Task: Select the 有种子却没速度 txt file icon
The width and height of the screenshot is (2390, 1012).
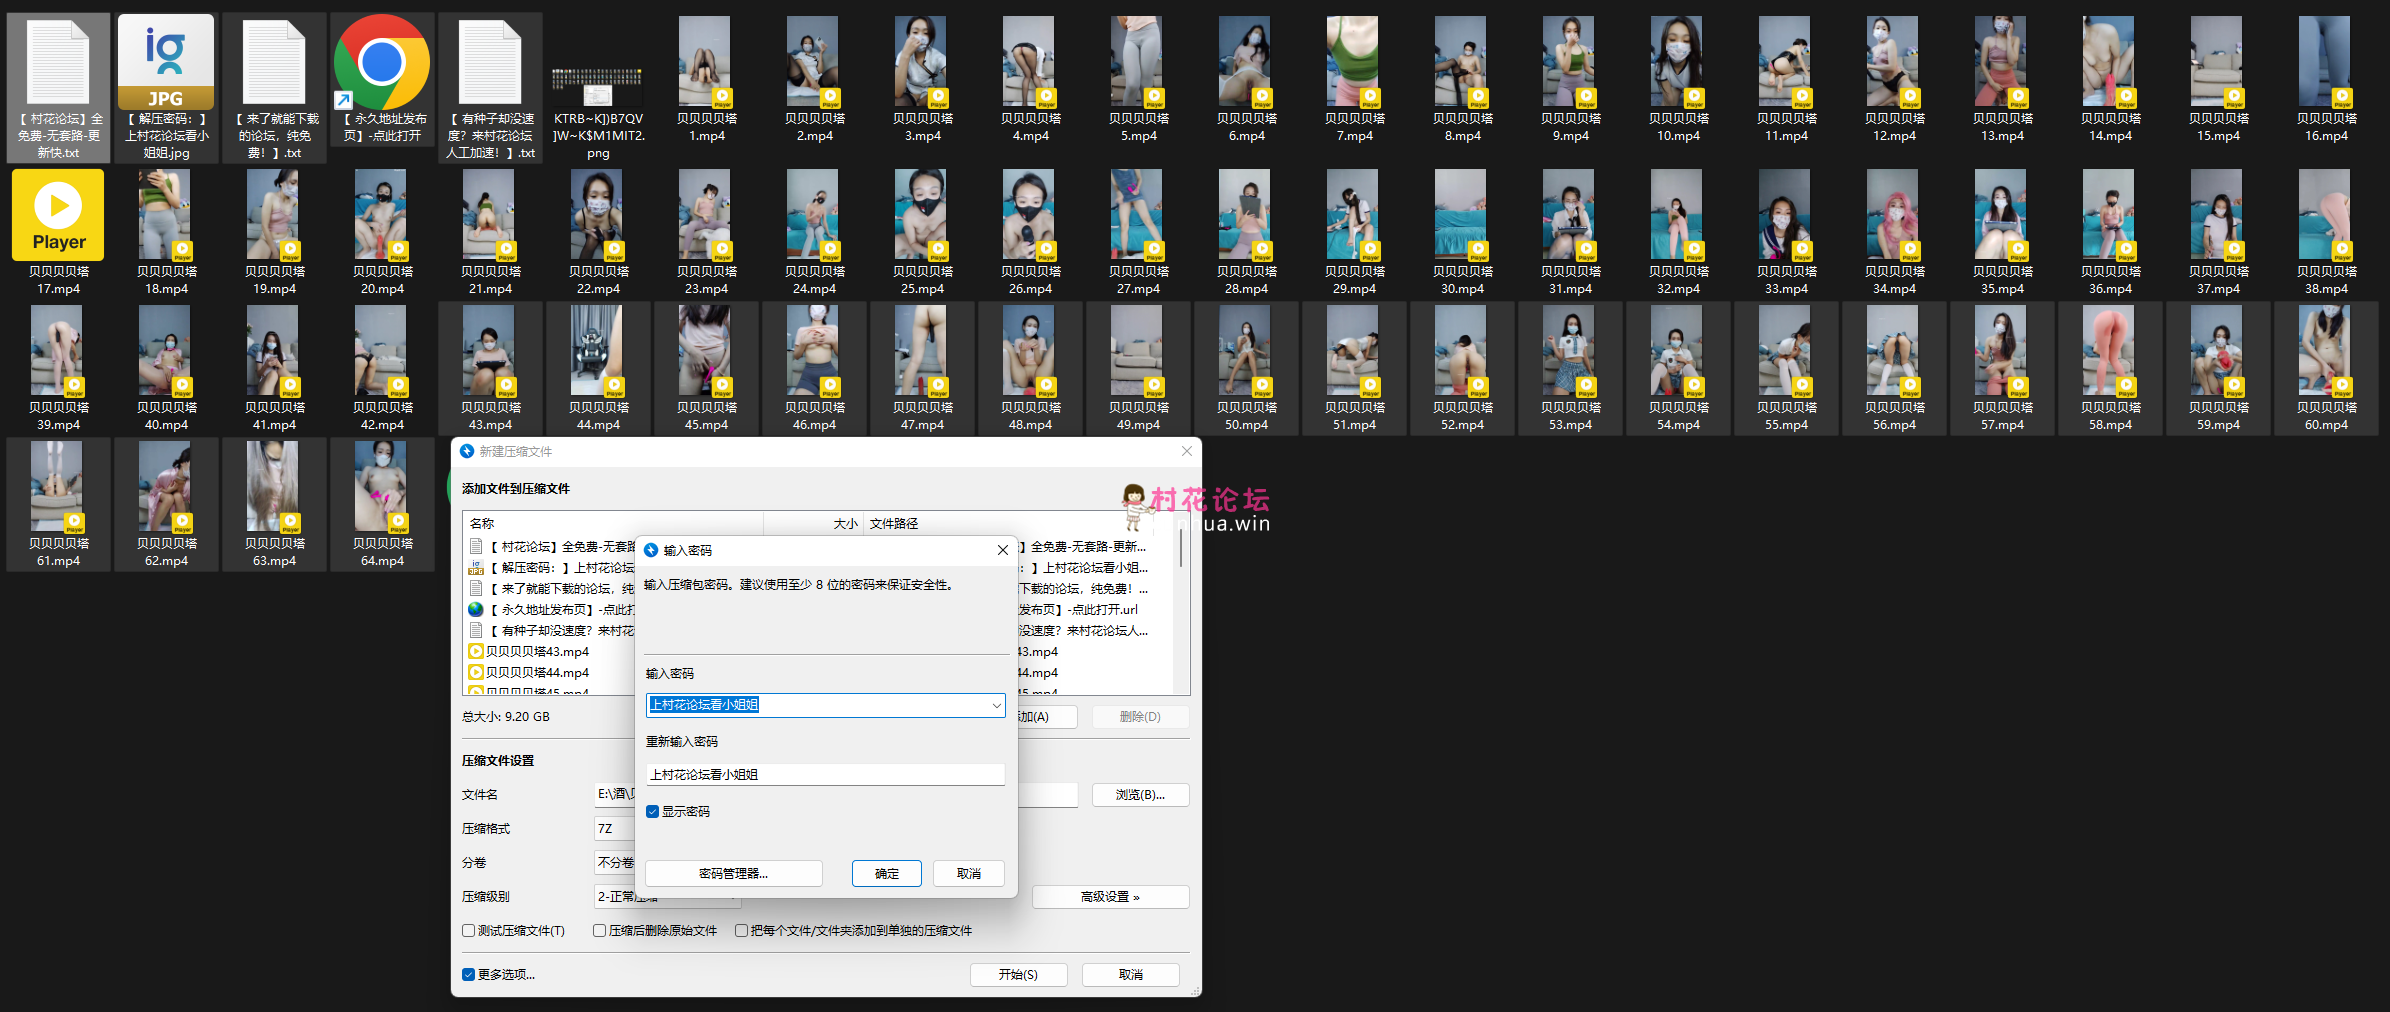Action: (x=490, y=63)
